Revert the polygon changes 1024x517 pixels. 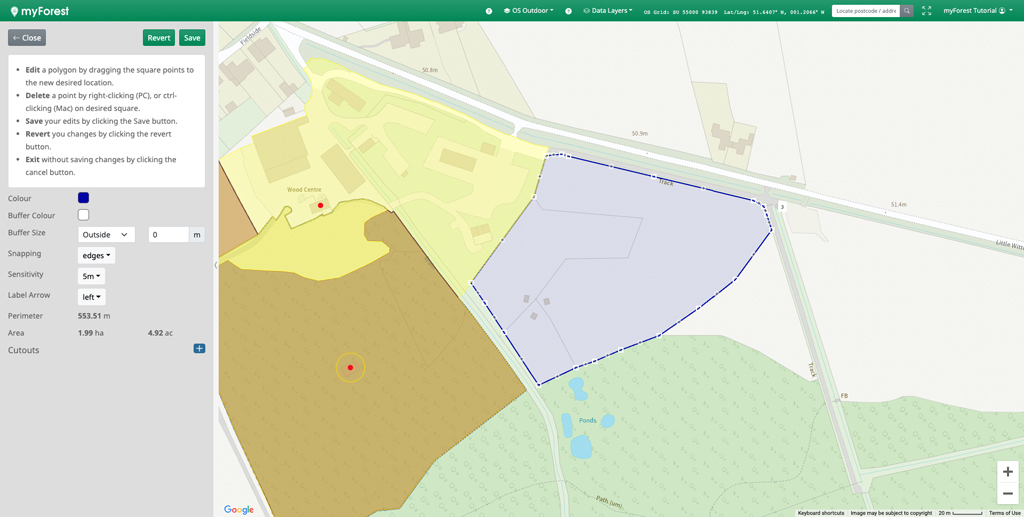coord(158,38)
